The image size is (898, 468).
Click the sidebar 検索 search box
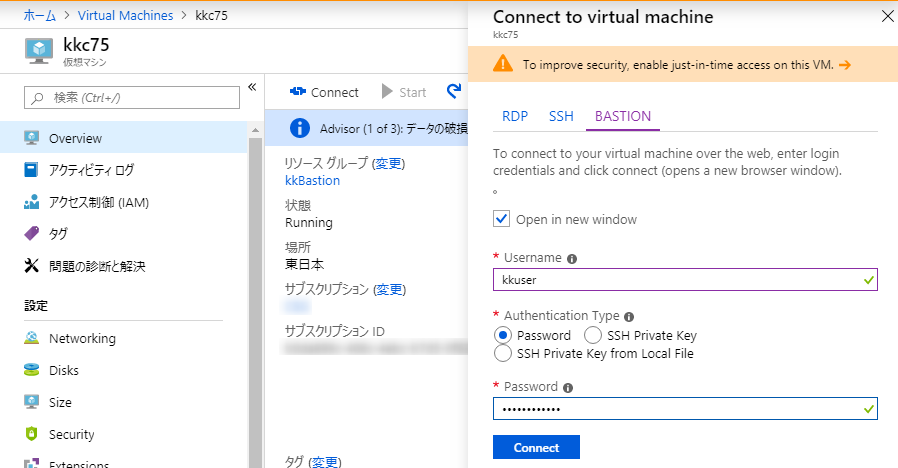coord(132,97)
